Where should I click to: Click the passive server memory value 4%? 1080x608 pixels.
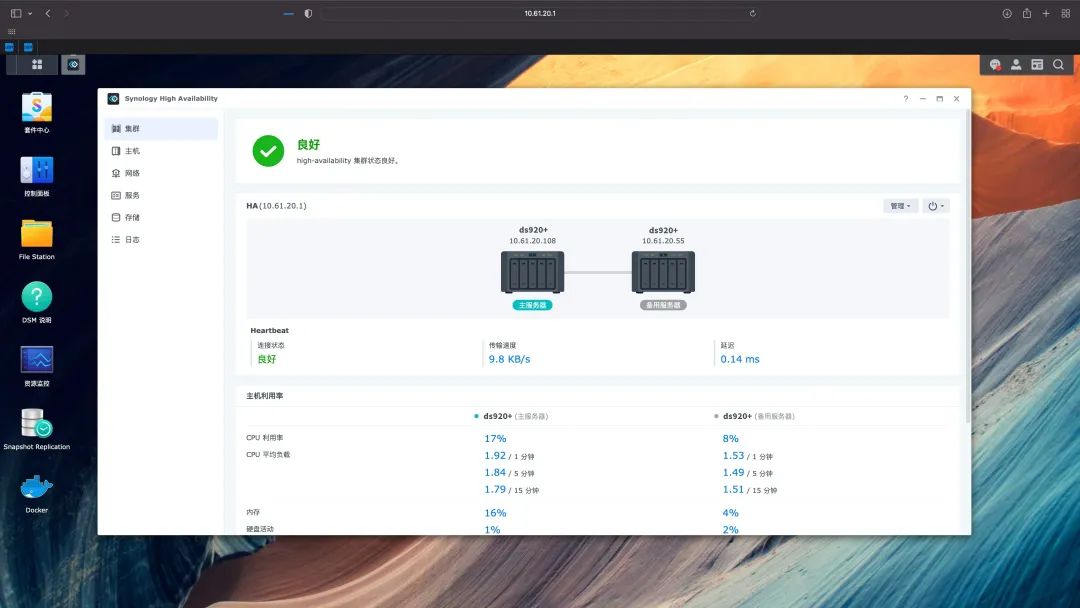[730, 513]
